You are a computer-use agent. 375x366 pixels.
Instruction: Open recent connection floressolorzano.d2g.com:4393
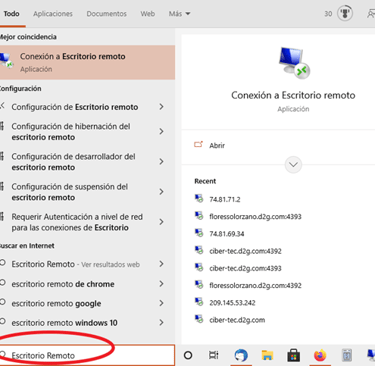pos(255,217)
